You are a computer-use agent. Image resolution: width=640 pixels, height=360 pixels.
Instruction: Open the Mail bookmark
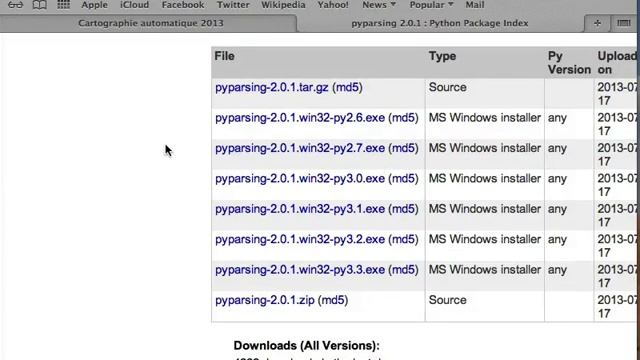coord(475,5)
